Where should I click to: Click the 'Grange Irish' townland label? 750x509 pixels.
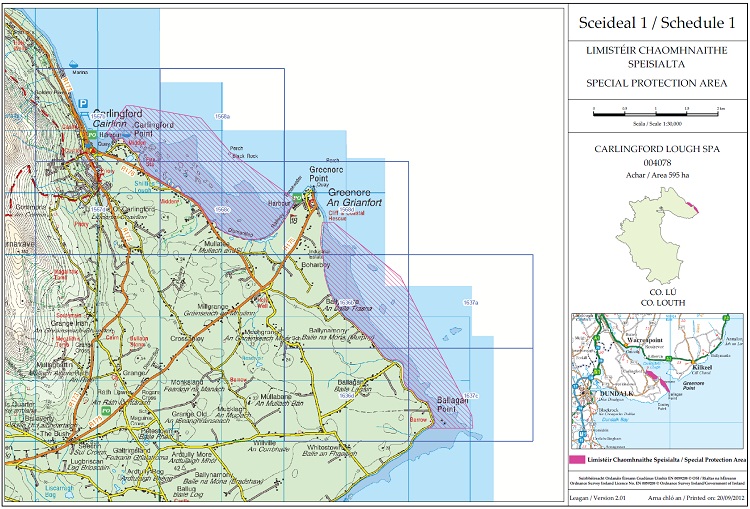[71, 323]
